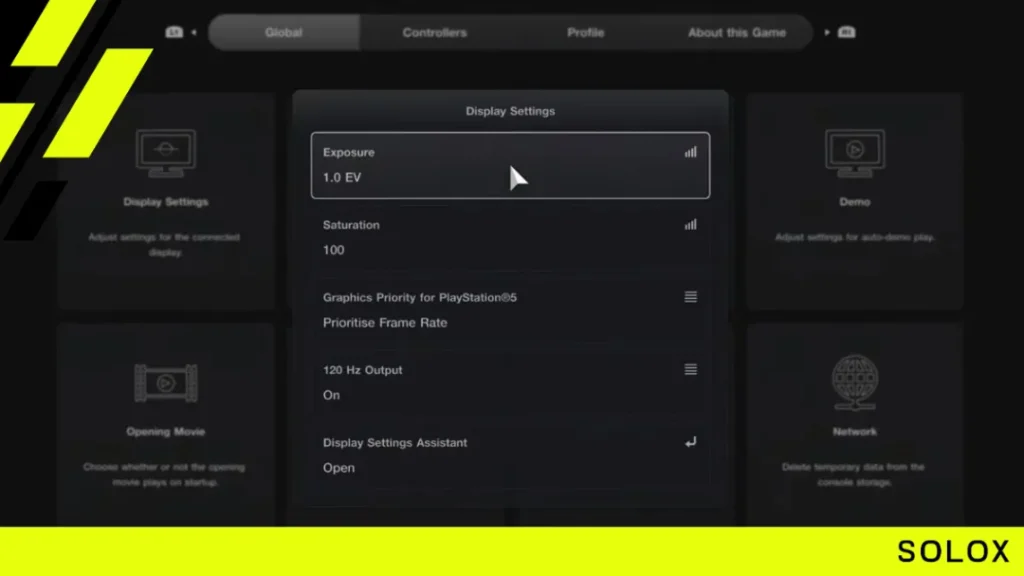Open the Display Settings monitor icon

[166, 153]
